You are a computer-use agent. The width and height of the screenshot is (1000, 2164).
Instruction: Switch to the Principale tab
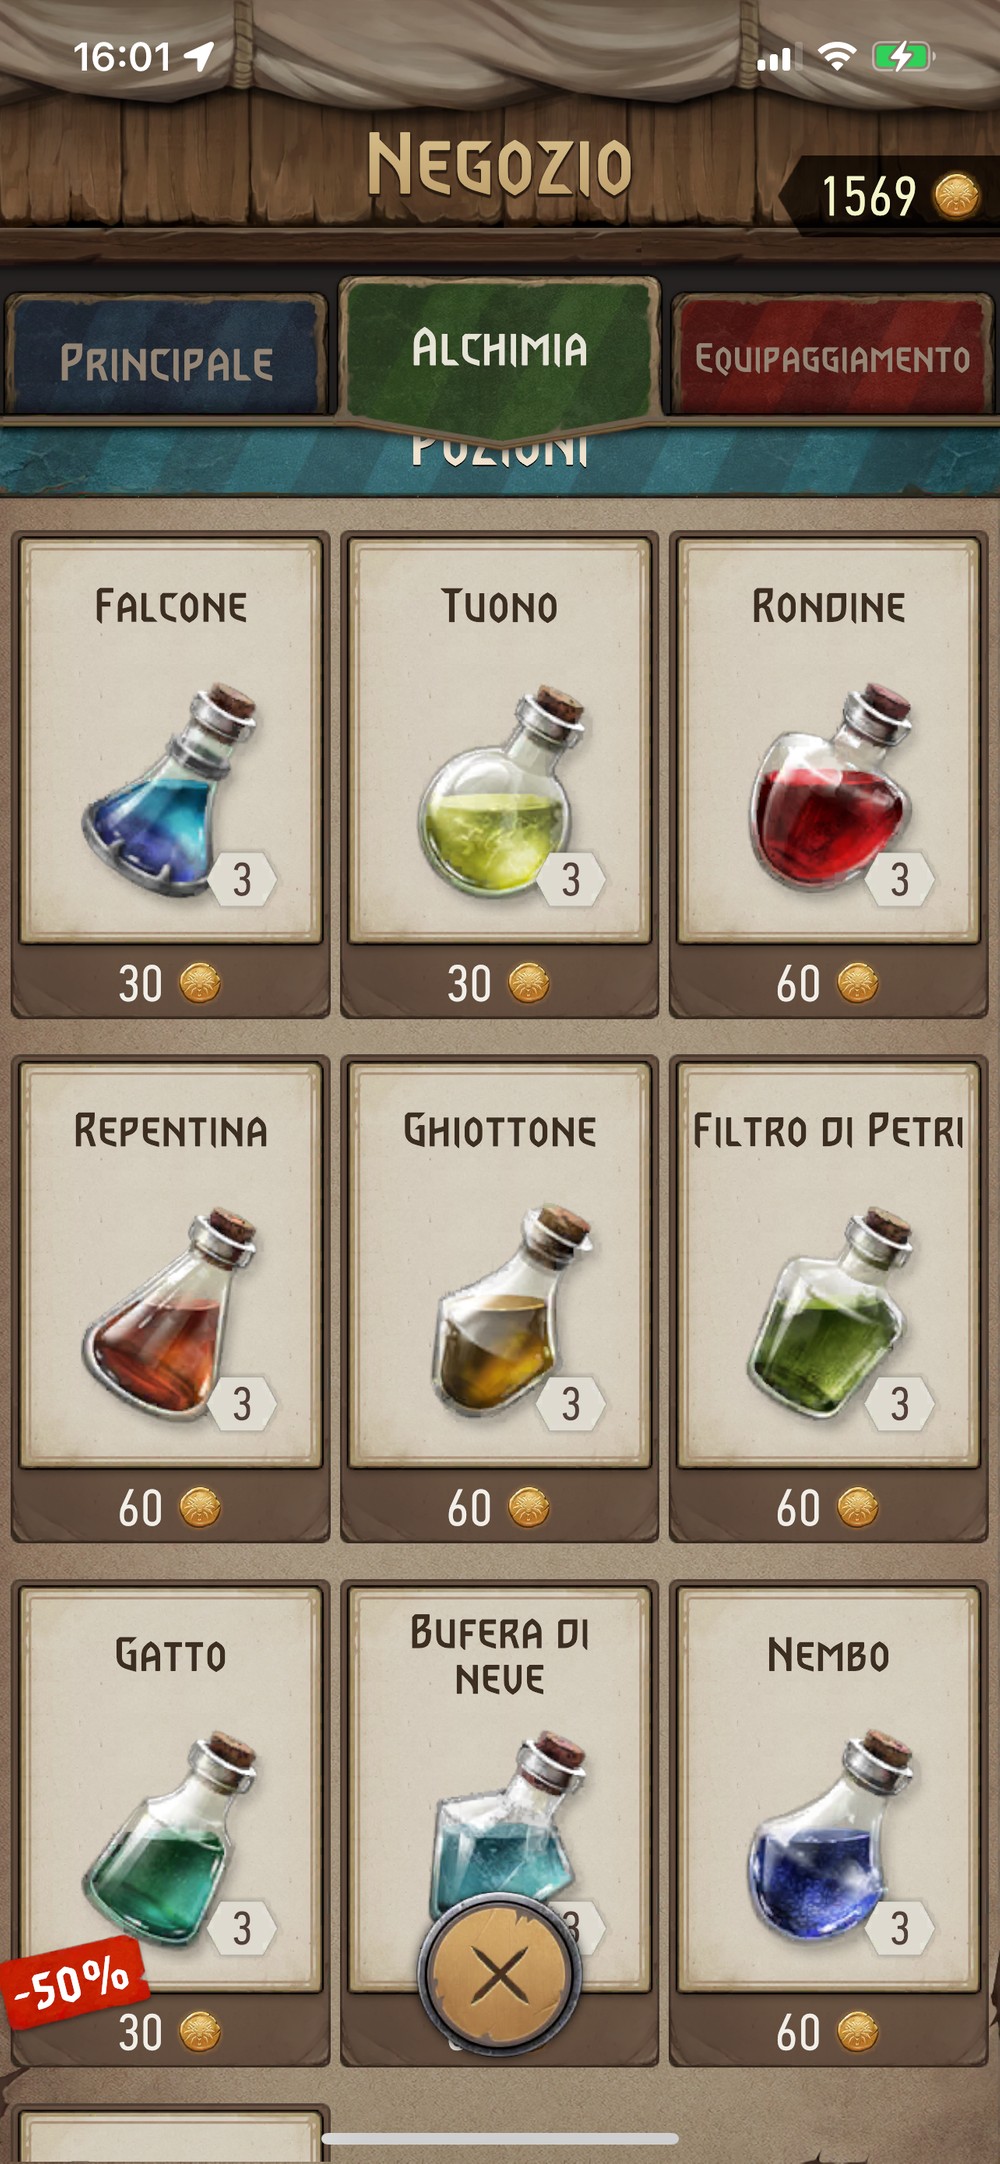coord(166,355)
